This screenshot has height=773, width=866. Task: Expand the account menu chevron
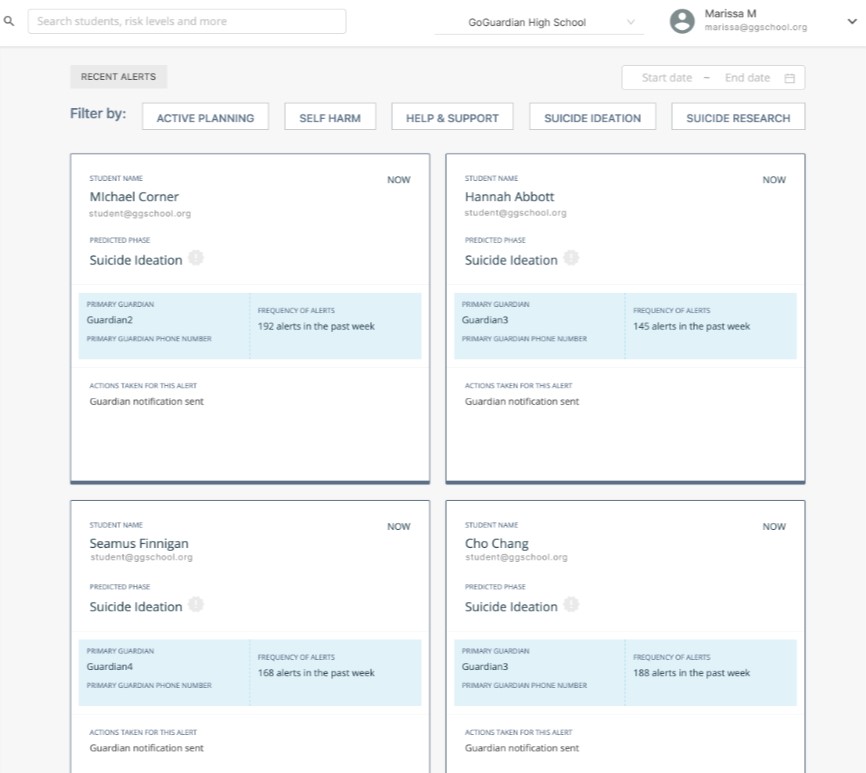pos(852,22)
